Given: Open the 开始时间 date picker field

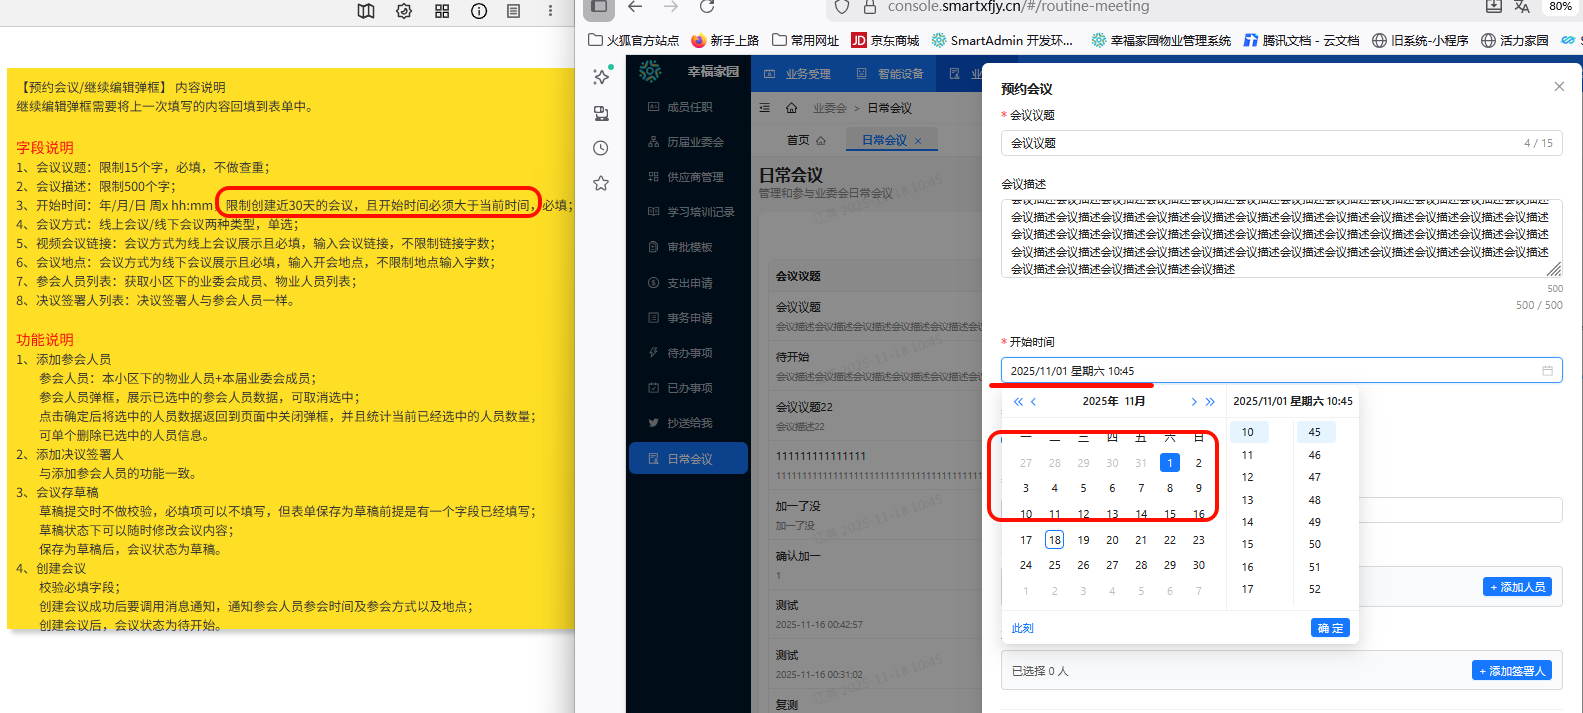Looking at the screenshot, I should coord(1281,371).
